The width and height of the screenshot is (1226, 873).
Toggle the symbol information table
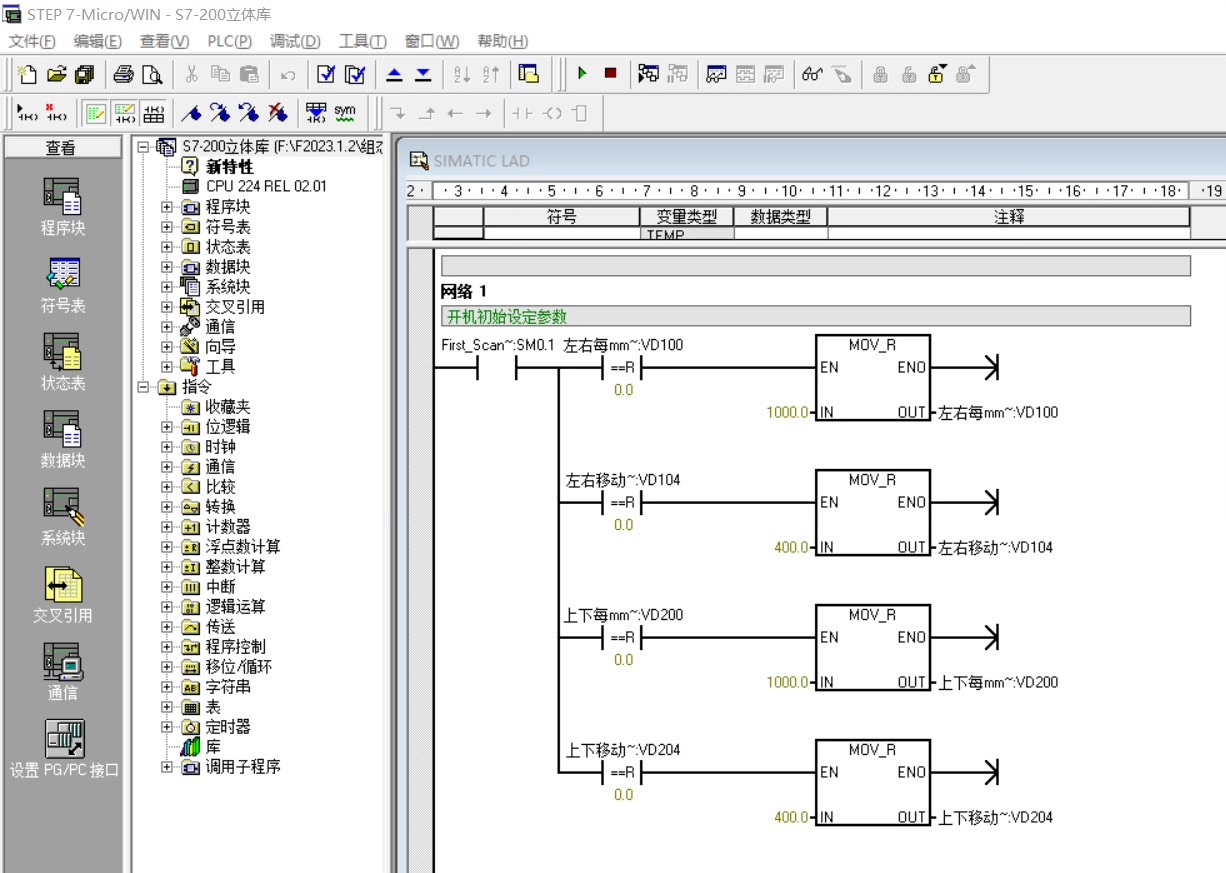click(153, 113)
